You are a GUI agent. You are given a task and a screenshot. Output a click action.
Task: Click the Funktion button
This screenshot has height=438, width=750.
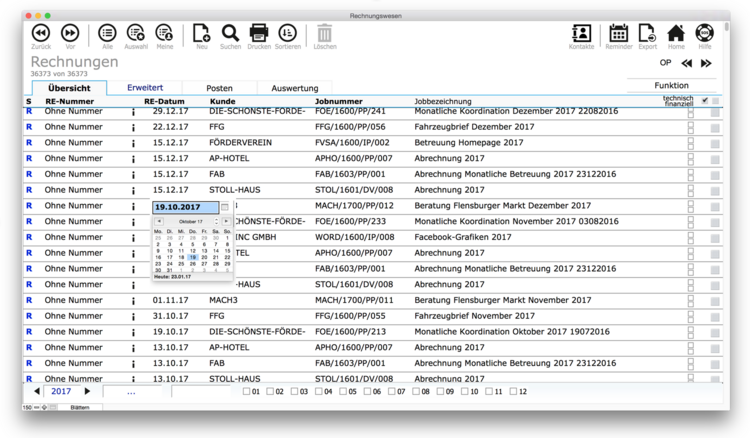671,86
